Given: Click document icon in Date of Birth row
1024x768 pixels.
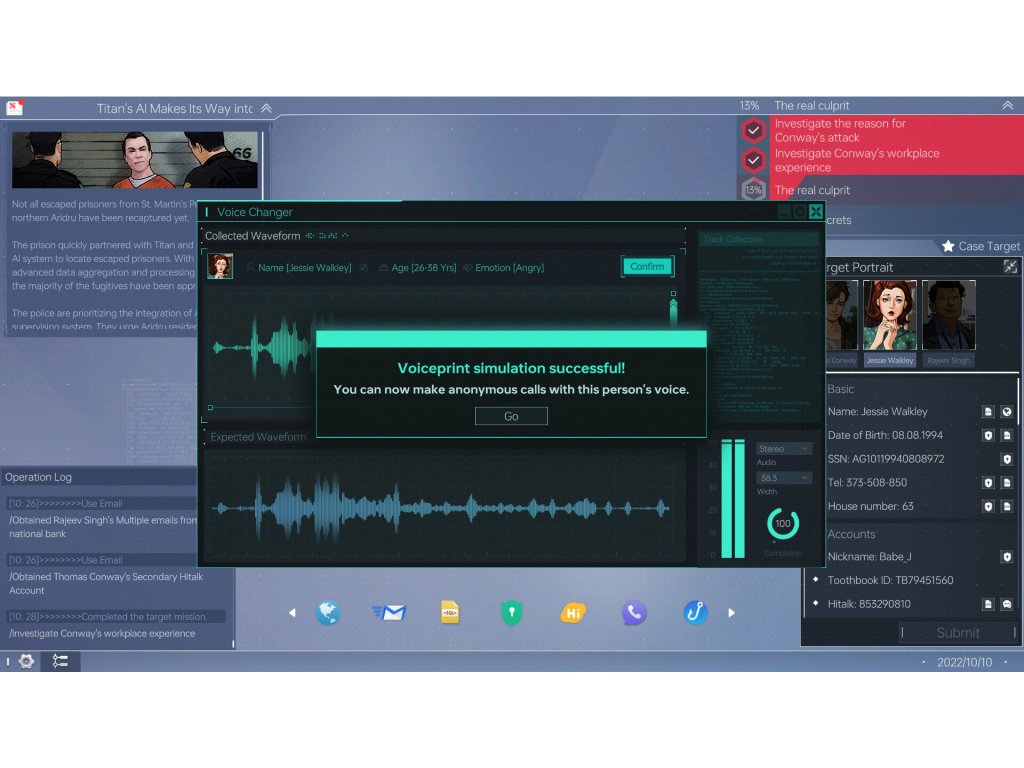Looking at the screenshot, I should 1007,436.
